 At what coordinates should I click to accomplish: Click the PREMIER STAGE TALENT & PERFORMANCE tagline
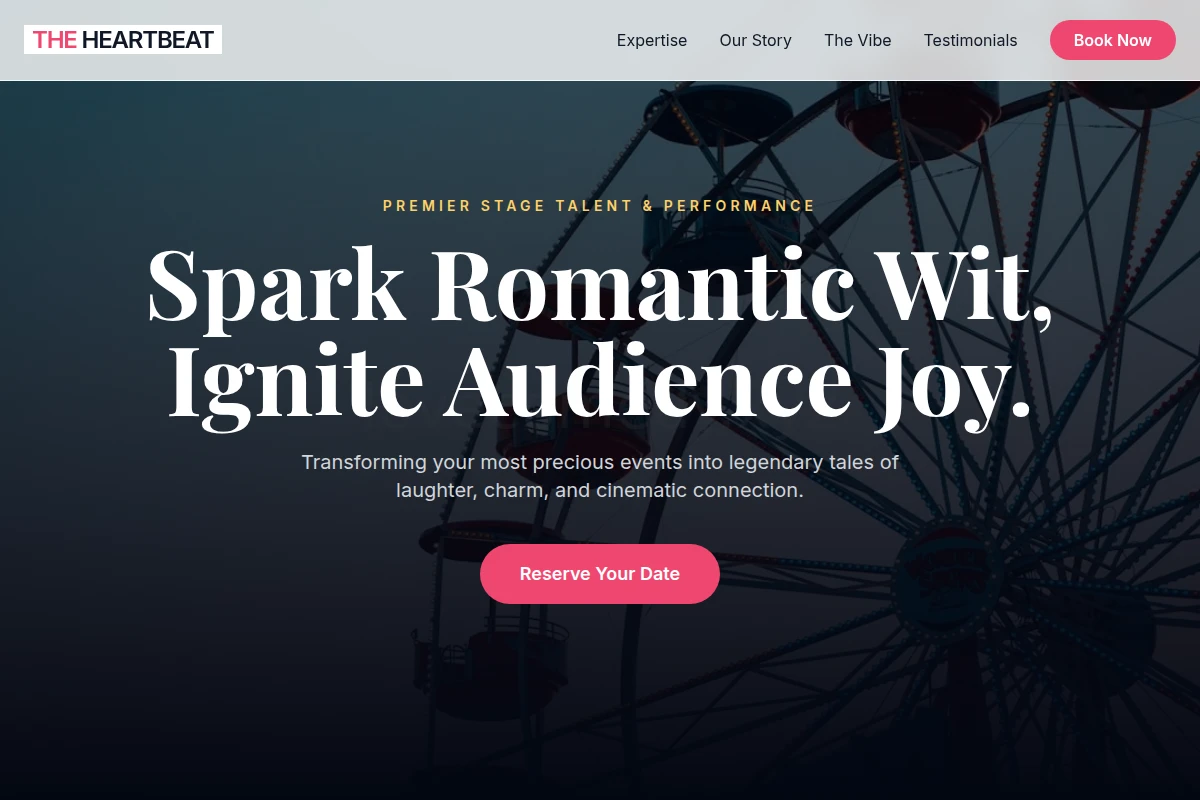tap(600, 206)
